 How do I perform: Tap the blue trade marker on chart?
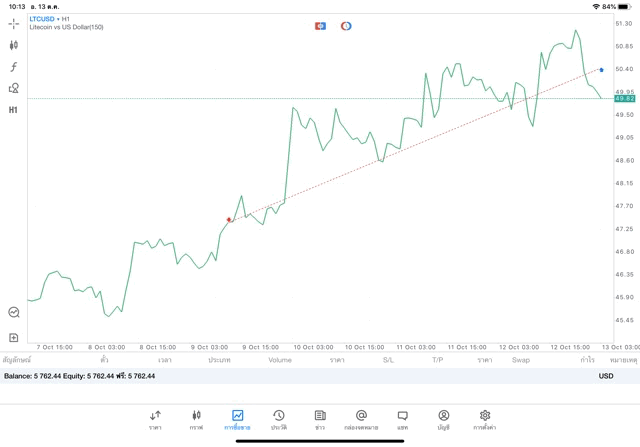(x=601, y=70)
